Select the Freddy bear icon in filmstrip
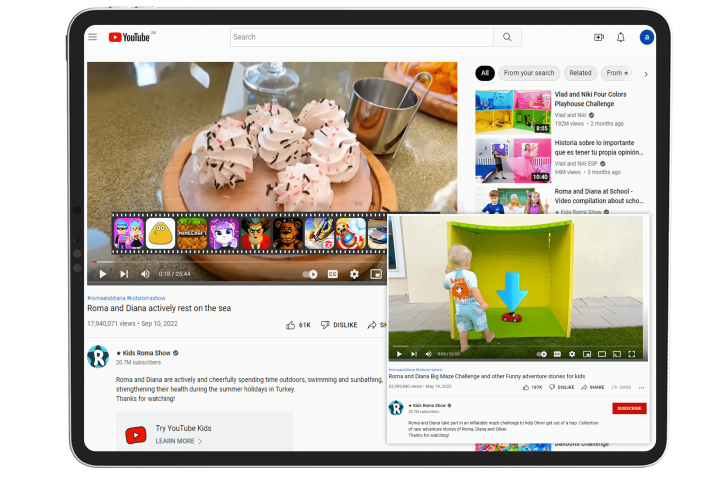Screen dimensions: 713x480 click(287, 233)
